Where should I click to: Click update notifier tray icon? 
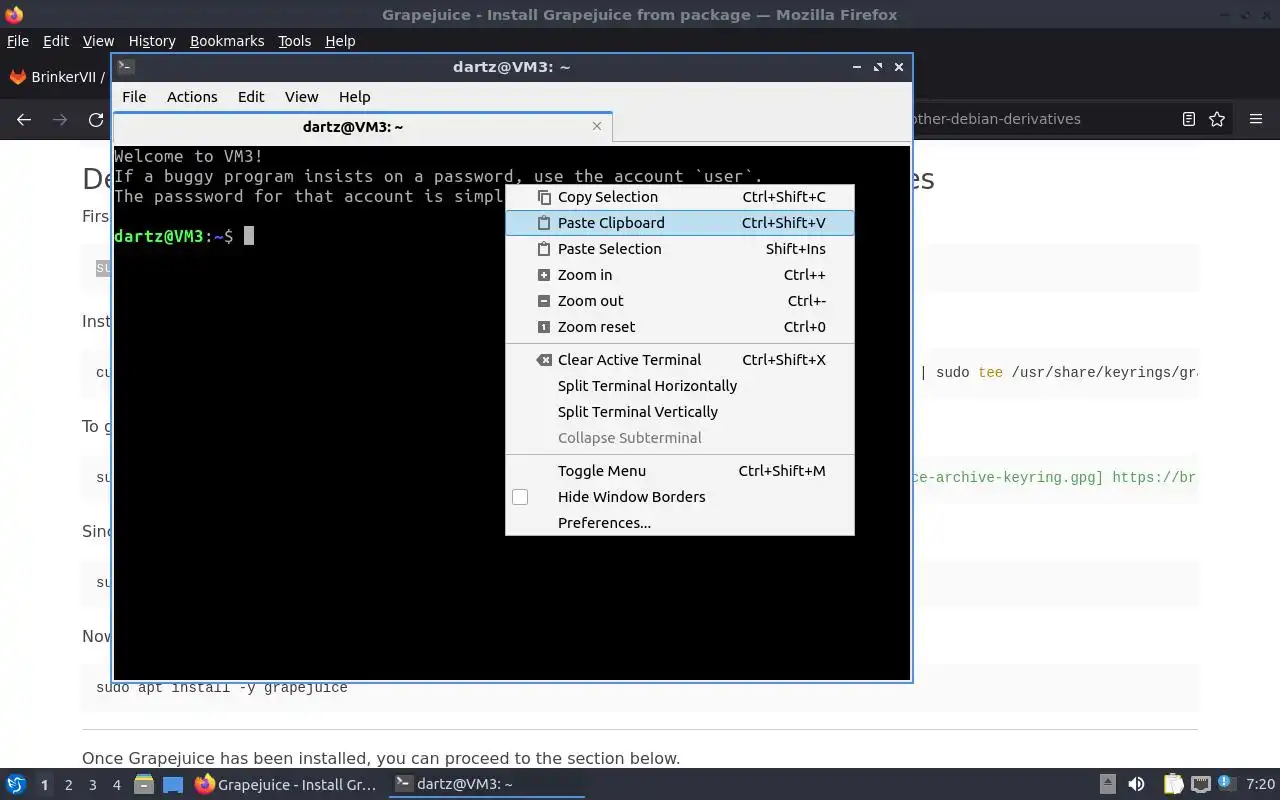click(x=1225, y=784)
